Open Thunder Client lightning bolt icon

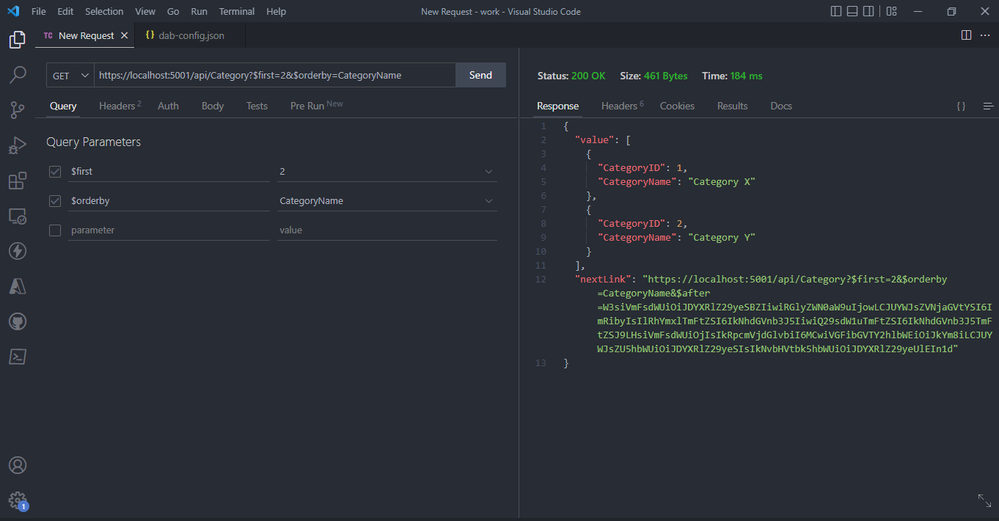17,251
